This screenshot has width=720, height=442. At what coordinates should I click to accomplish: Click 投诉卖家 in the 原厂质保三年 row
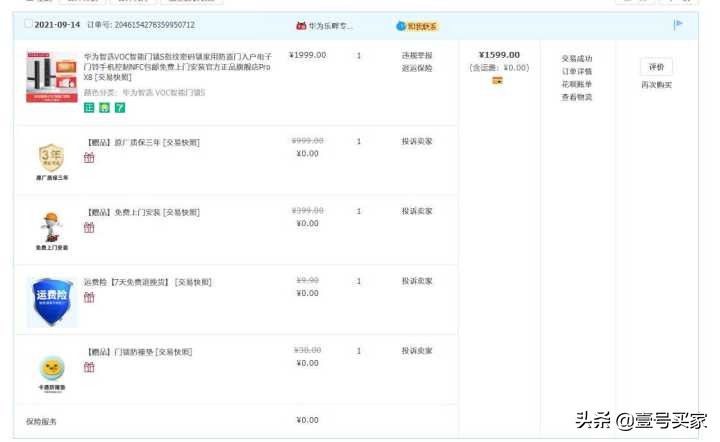click(x=417, y=141)
